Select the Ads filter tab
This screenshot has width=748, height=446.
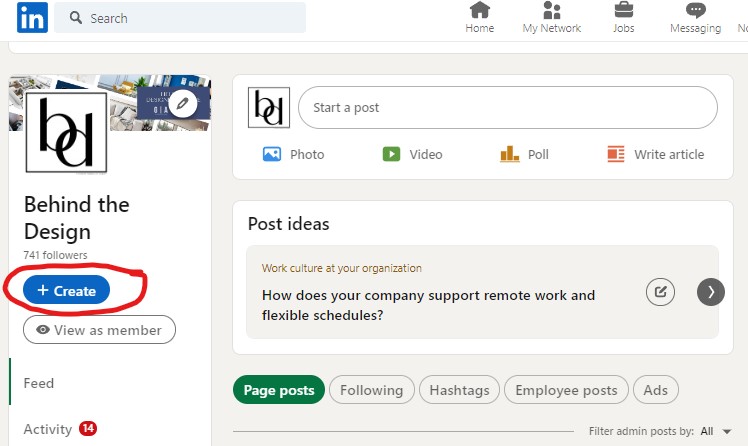[x=655, y=390]
